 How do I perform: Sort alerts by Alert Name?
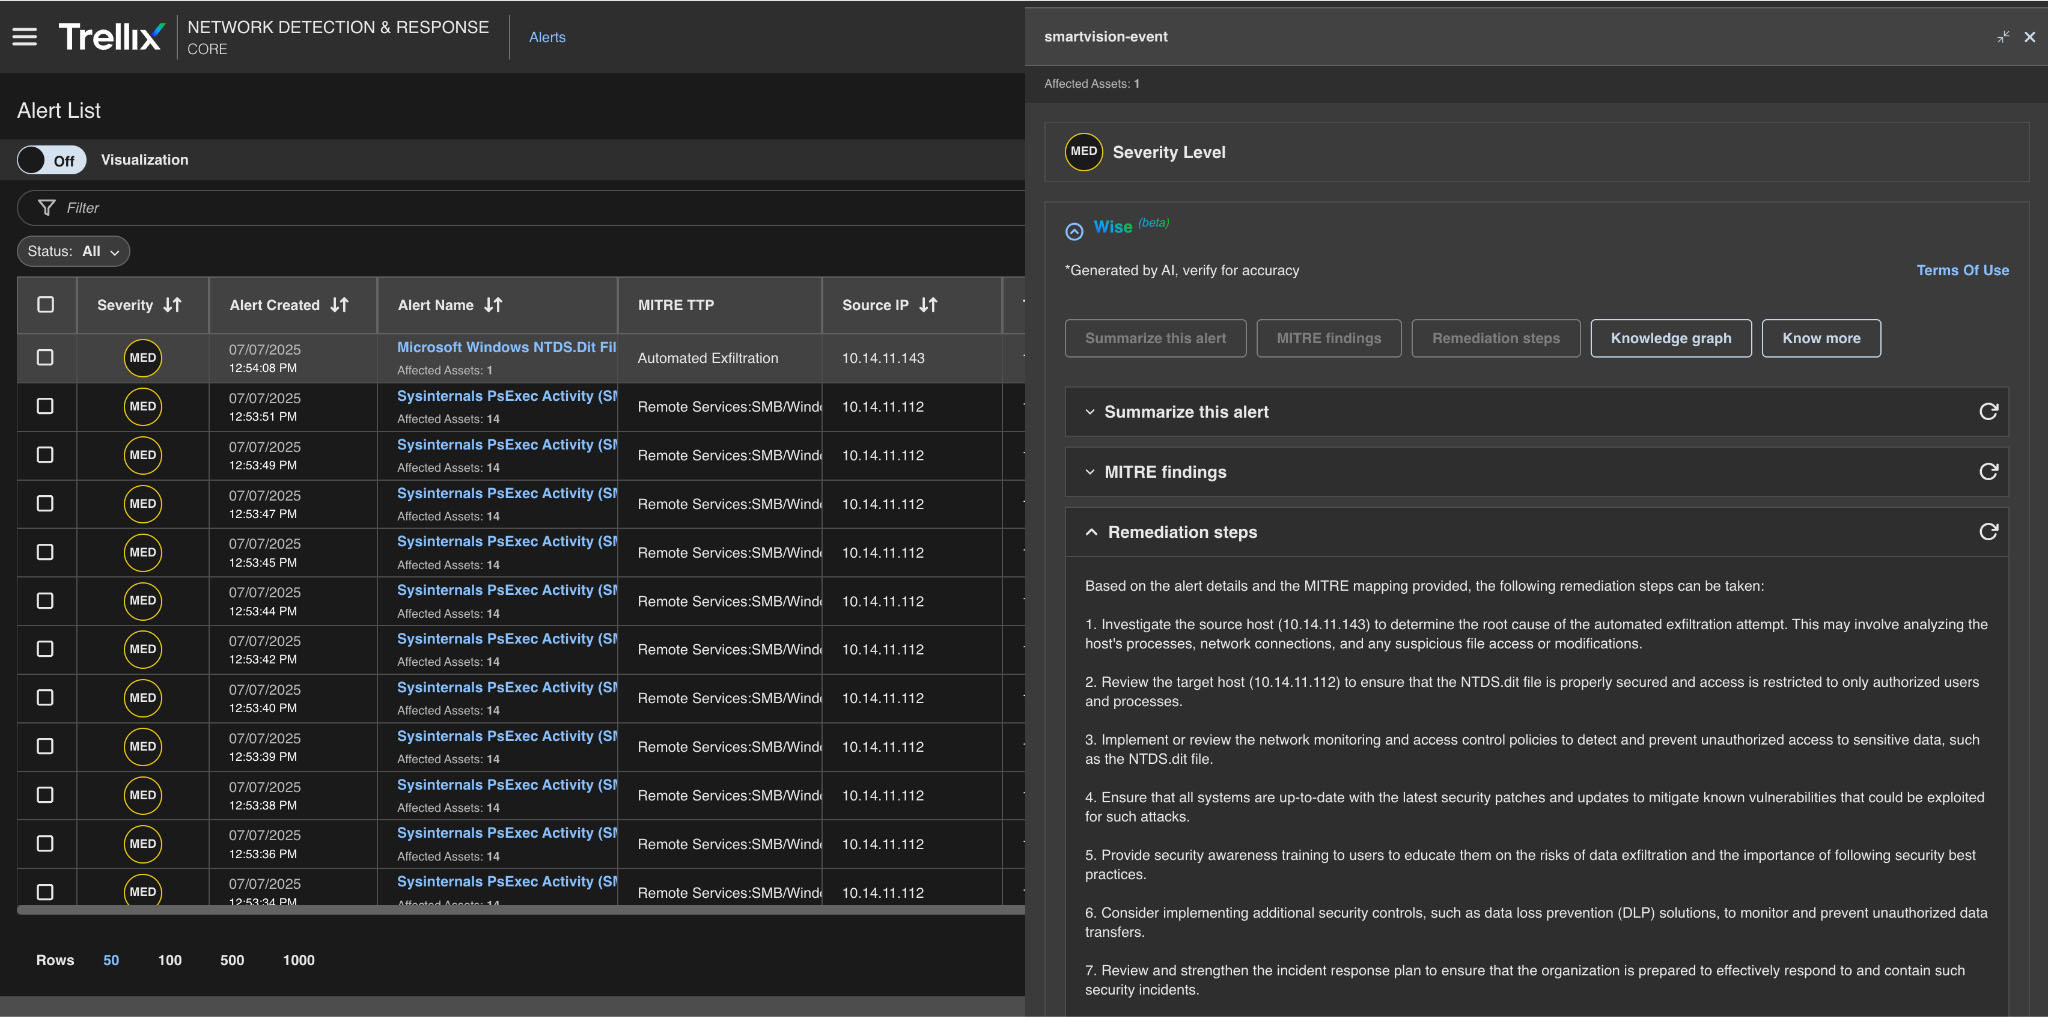pos(493,305)
